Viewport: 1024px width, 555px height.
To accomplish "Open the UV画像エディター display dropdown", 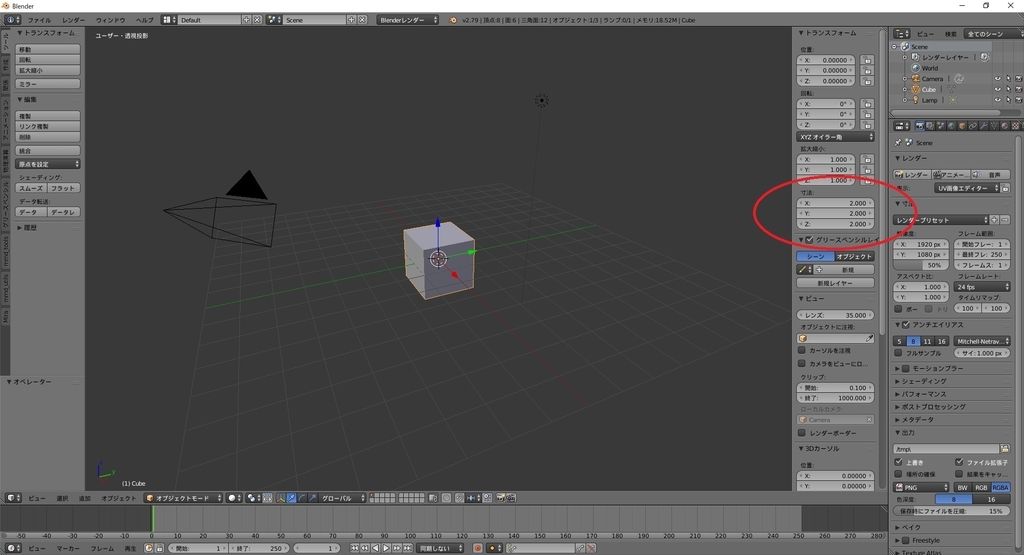I will pos(968,188).
